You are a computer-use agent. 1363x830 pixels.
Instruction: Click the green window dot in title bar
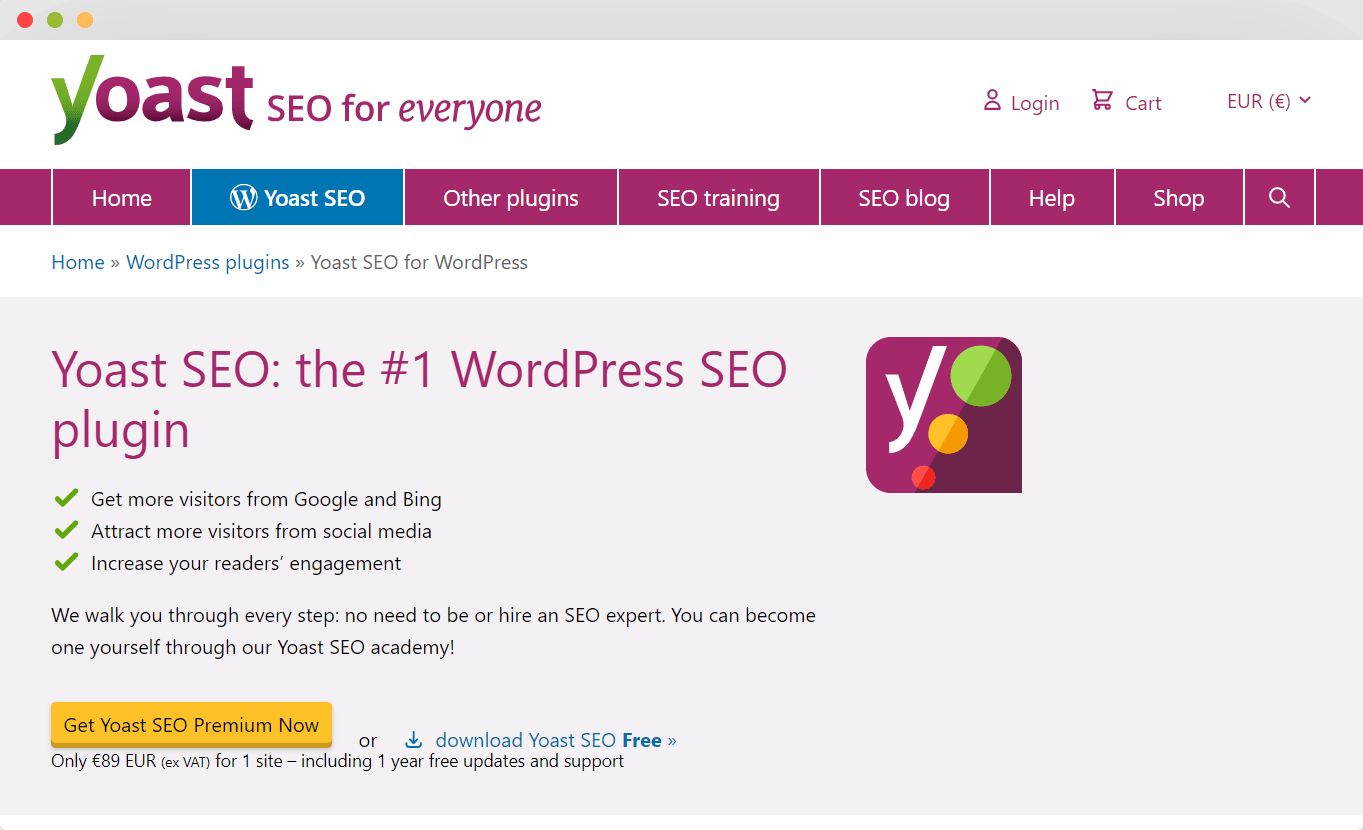pyautogui.click(x=55, y=20)
